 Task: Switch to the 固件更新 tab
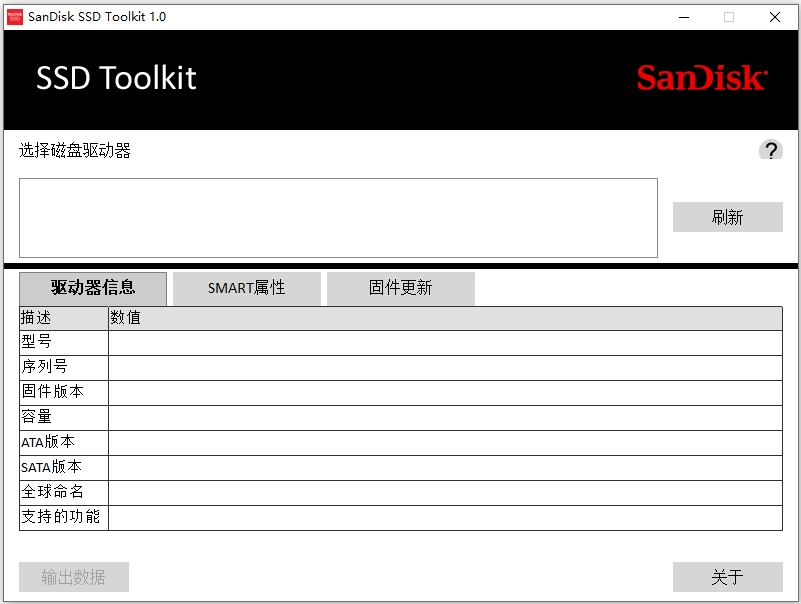pos(400,288)
